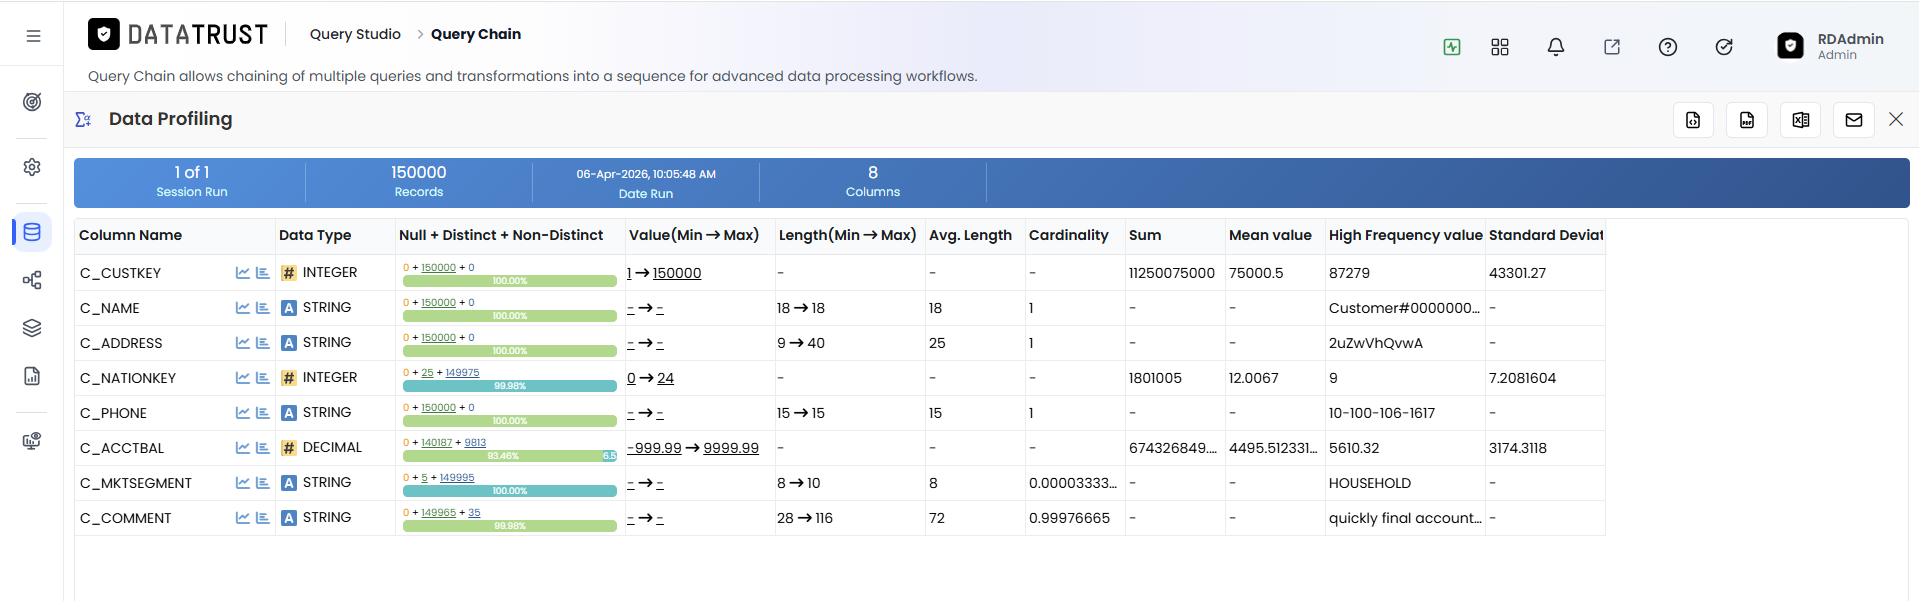Click the distinct count 140187 for C_ACCTBAL
This screenshot has height=601, width=1919.
point(436,443)
